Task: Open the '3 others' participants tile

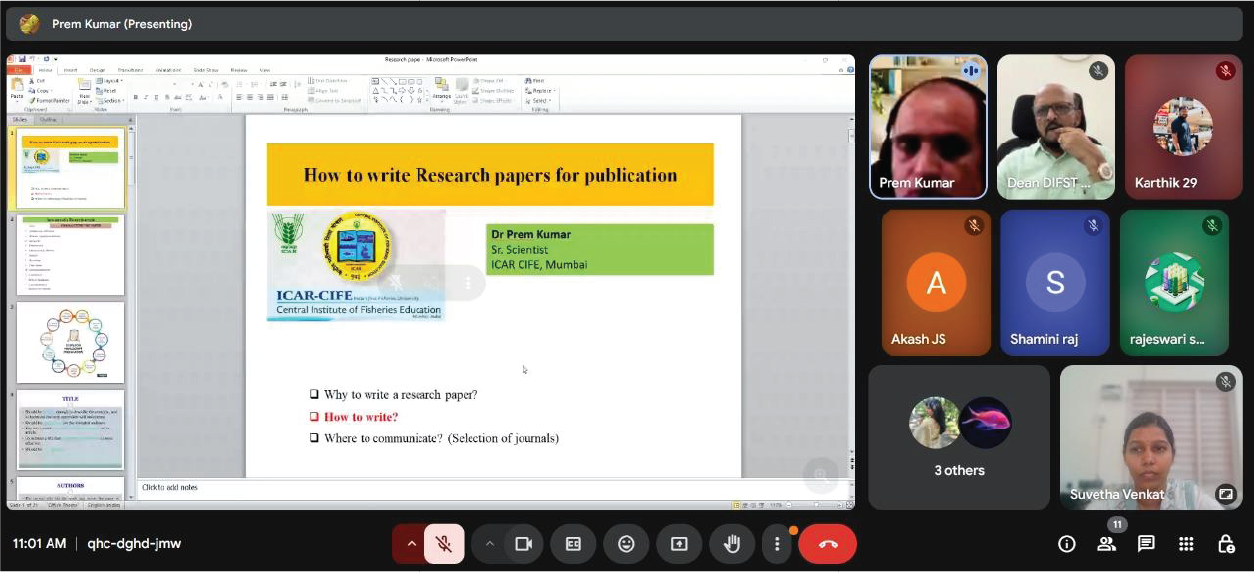Action: pos(958,437)
